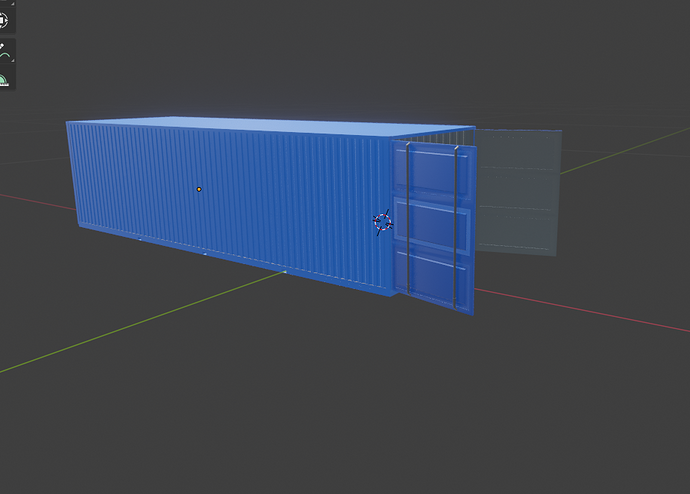Click the red-white 3D cursor
The height and width of the screenshot is (494, 690).
[x=382, y=222]
